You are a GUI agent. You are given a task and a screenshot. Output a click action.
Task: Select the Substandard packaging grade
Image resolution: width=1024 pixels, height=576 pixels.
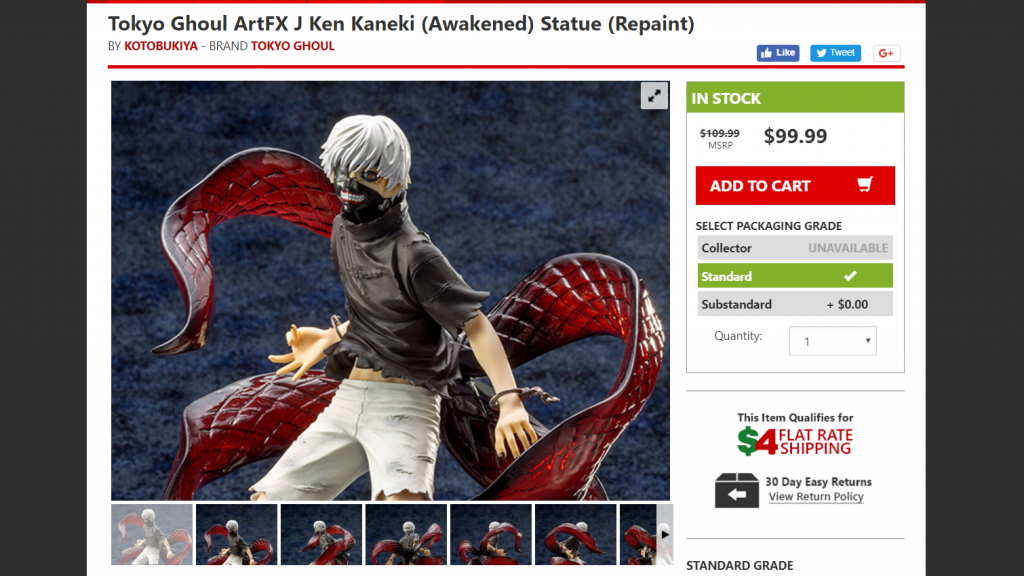coord(795,304)
